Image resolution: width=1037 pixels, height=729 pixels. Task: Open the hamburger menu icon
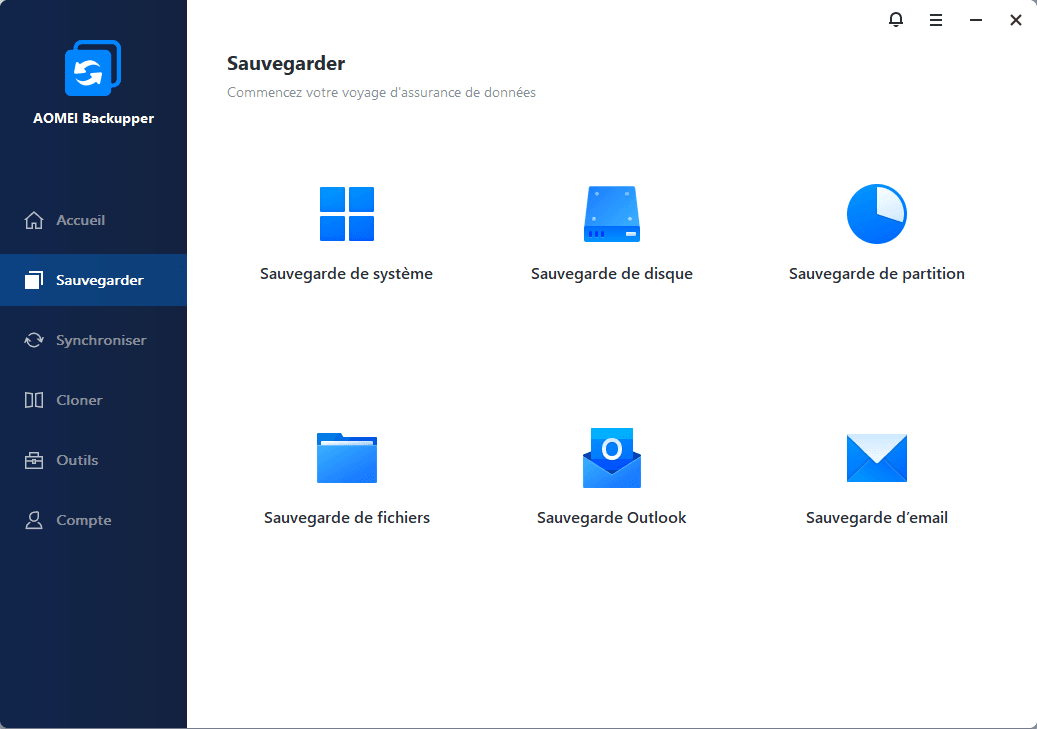(936, 21)
